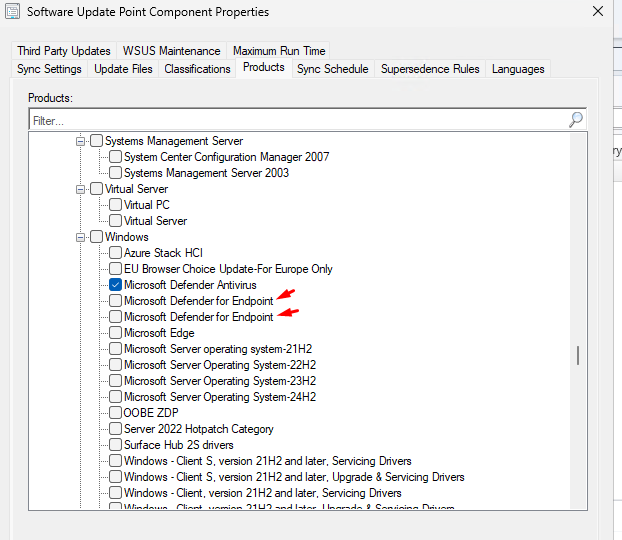
Task: Select the Update Files tab
Action: tap(123, 69)
